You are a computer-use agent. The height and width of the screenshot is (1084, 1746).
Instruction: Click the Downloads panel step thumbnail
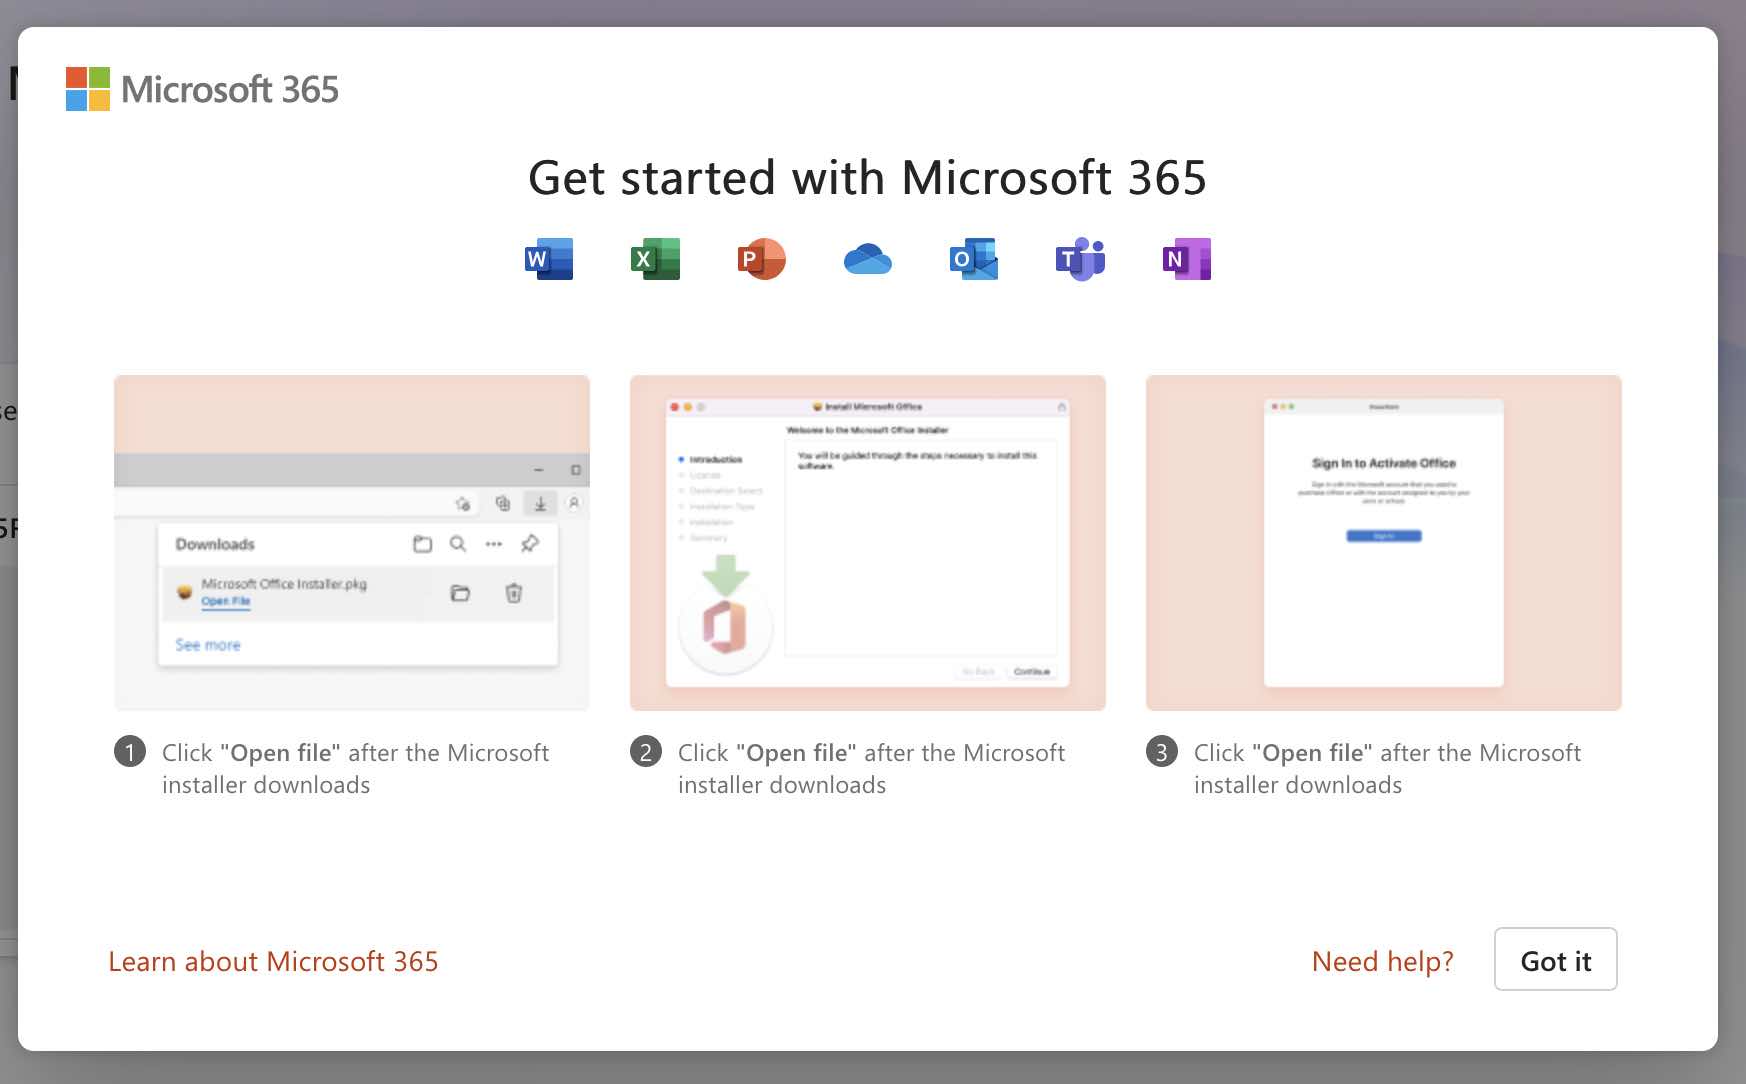[x=352, y=543]
